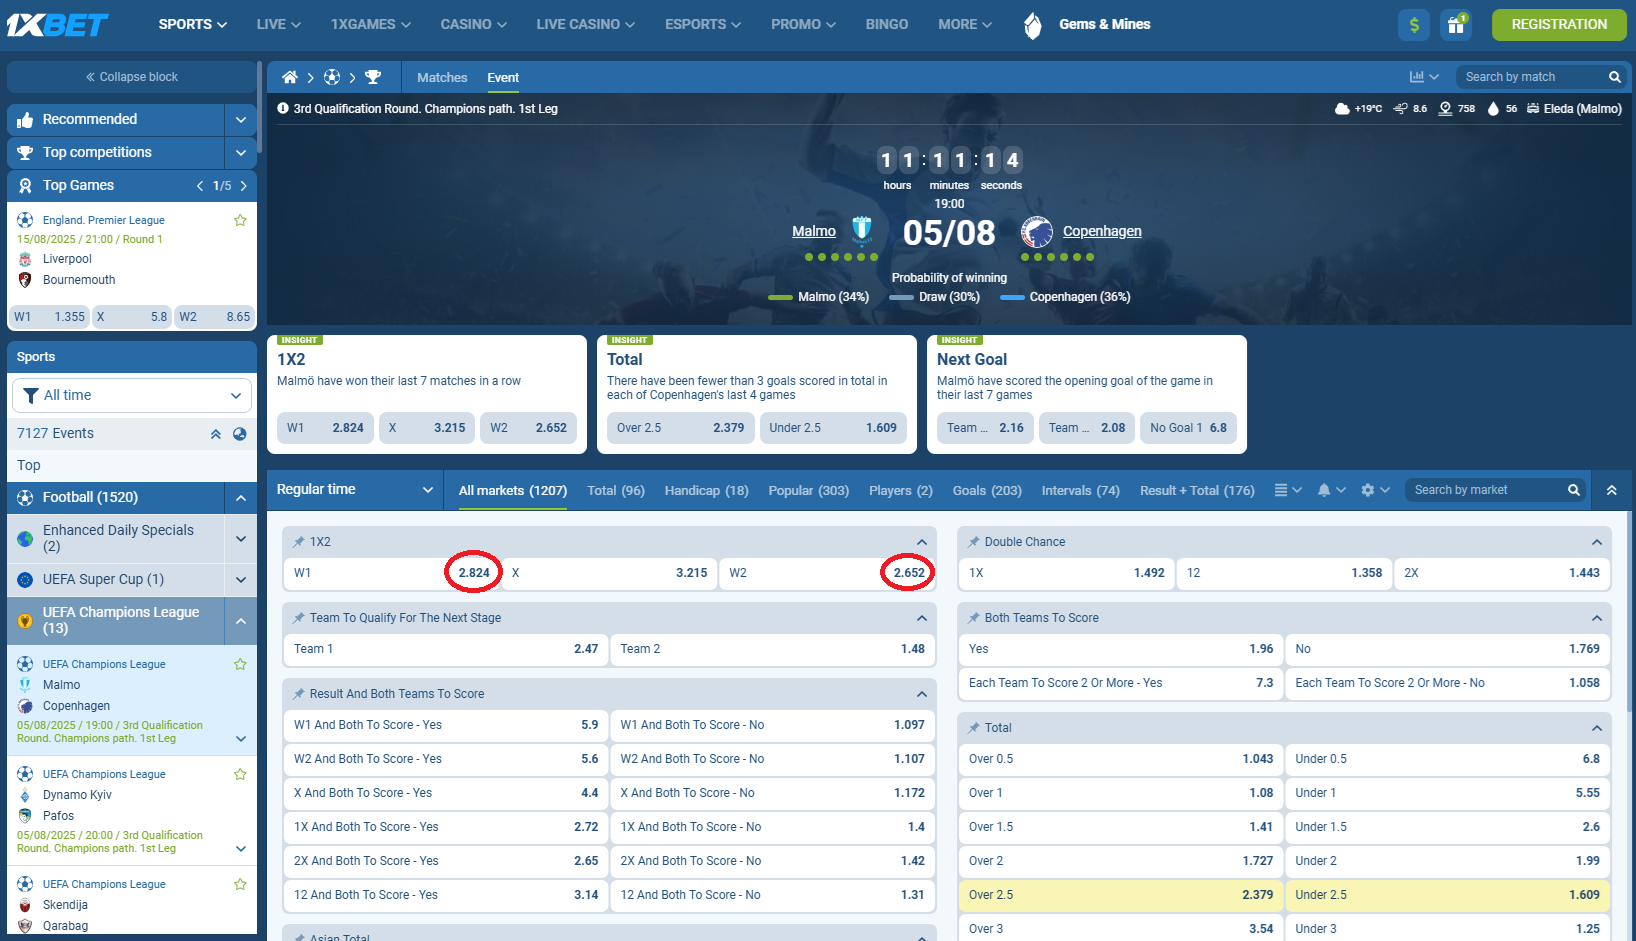Open BINGO page

(887, 24)
